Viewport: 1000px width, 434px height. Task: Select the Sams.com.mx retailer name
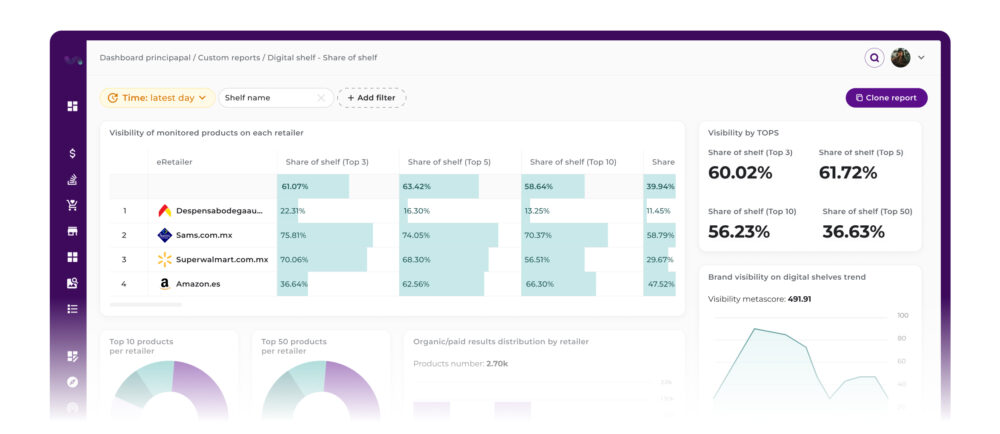(204, 235)
